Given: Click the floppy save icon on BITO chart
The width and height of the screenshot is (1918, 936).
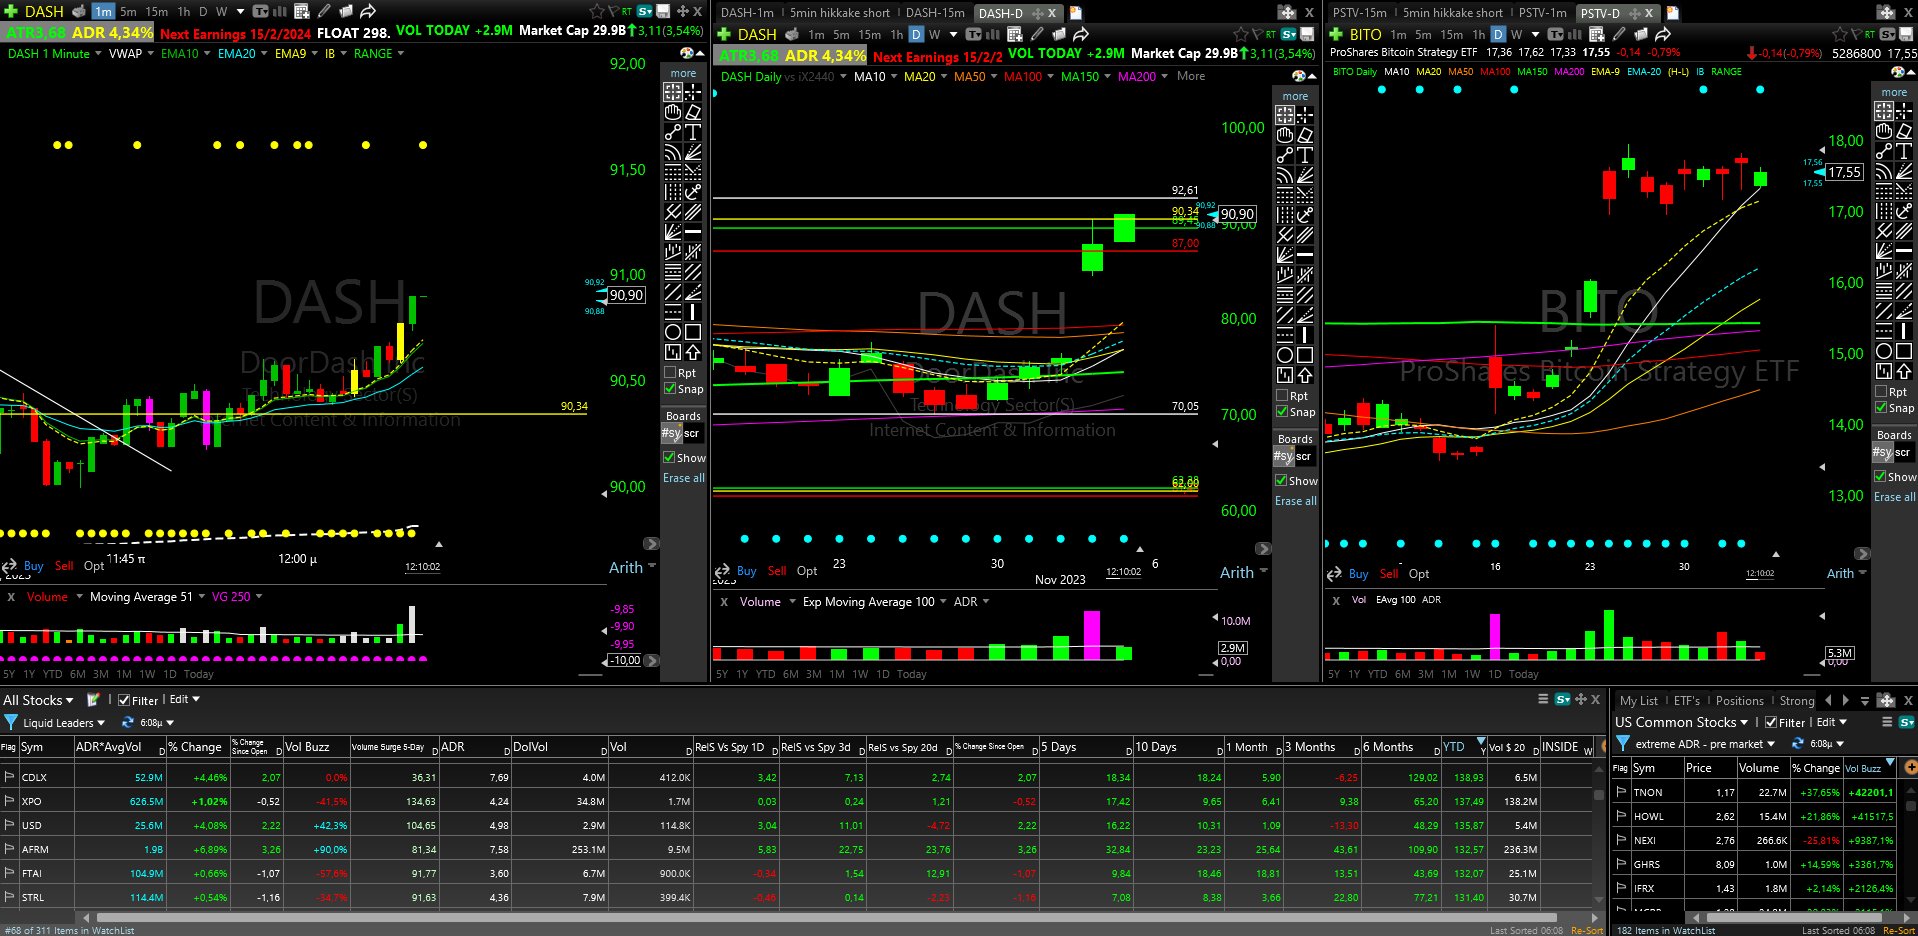Looking at the screenshot, I should point(1905,34).
